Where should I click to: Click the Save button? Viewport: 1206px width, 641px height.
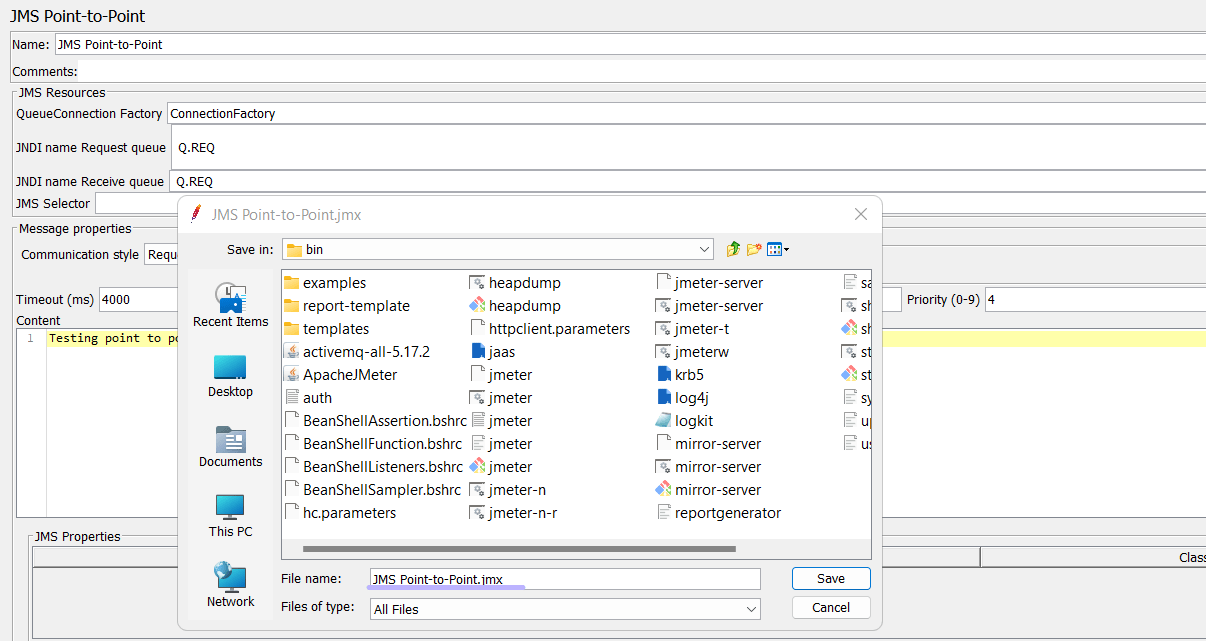pyautogui.click(x=830, y=578)
